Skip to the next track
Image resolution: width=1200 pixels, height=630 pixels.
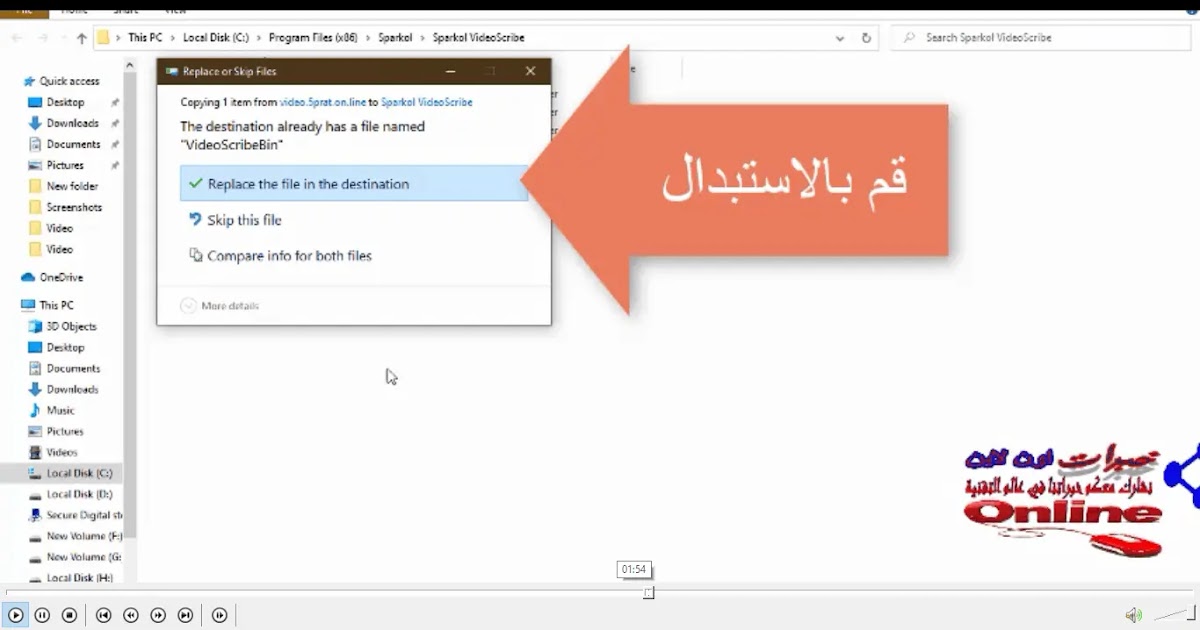click(x=185, y=615)
